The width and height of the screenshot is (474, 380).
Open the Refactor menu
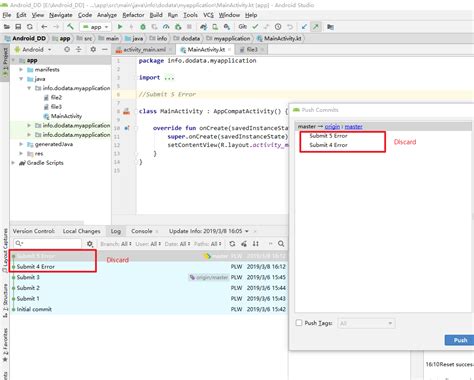133,15
